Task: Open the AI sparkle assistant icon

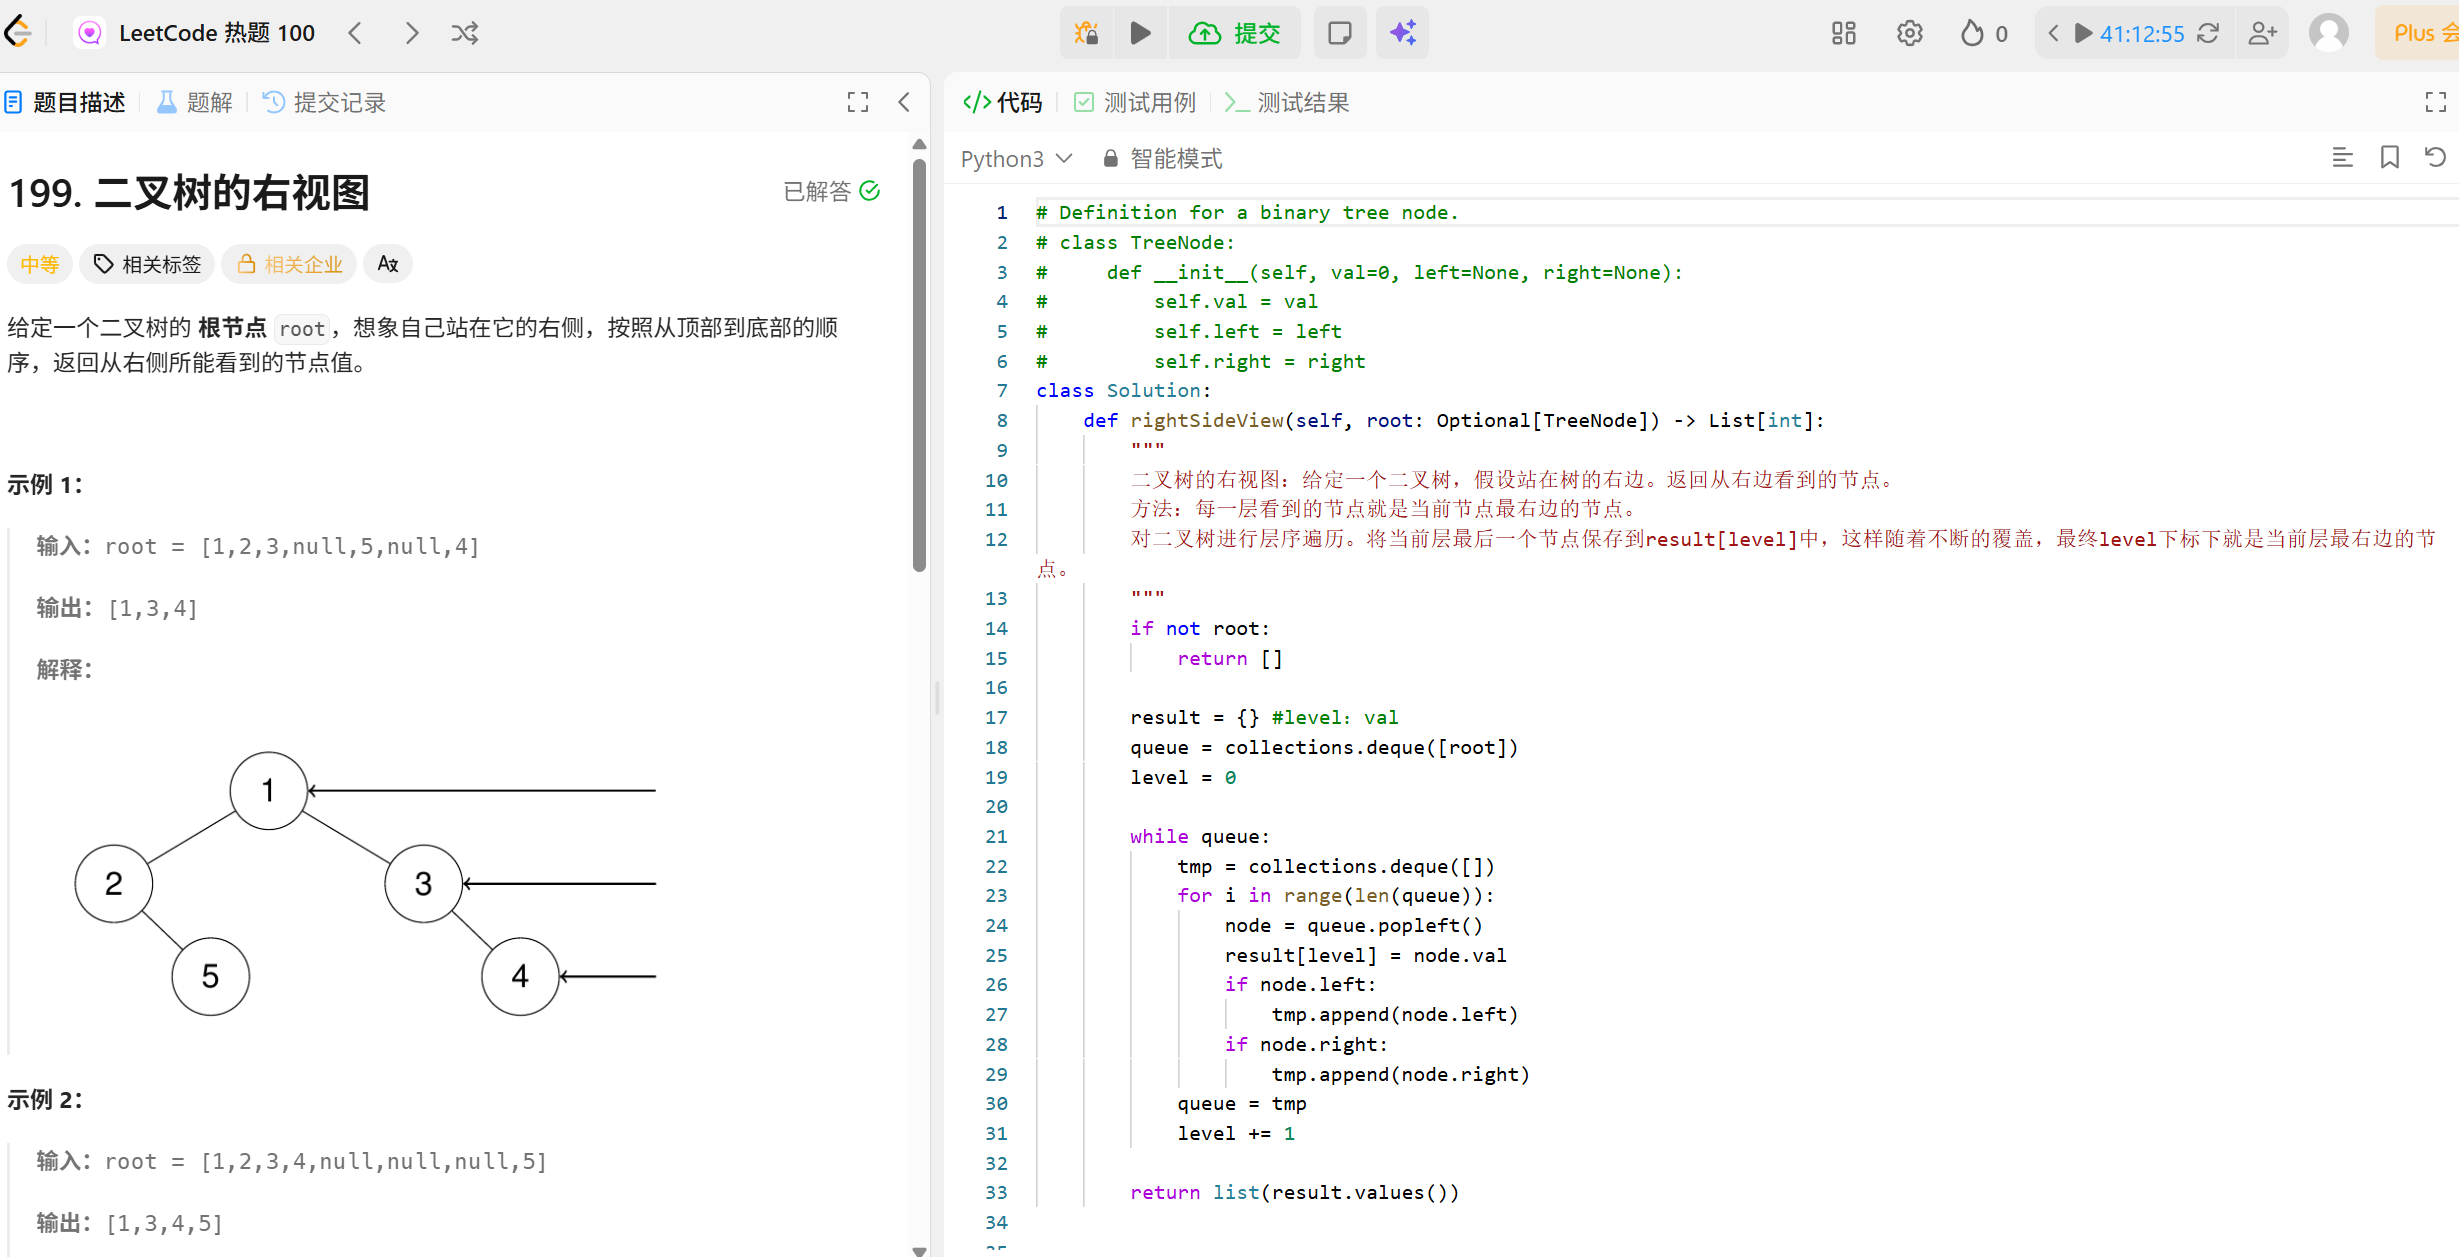Action: [x=1402, y=33]
